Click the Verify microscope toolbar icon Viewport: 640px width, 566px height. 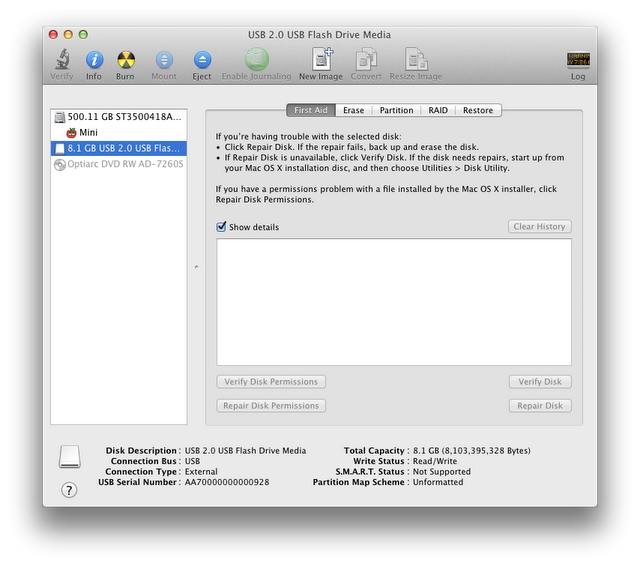point(62,60)
